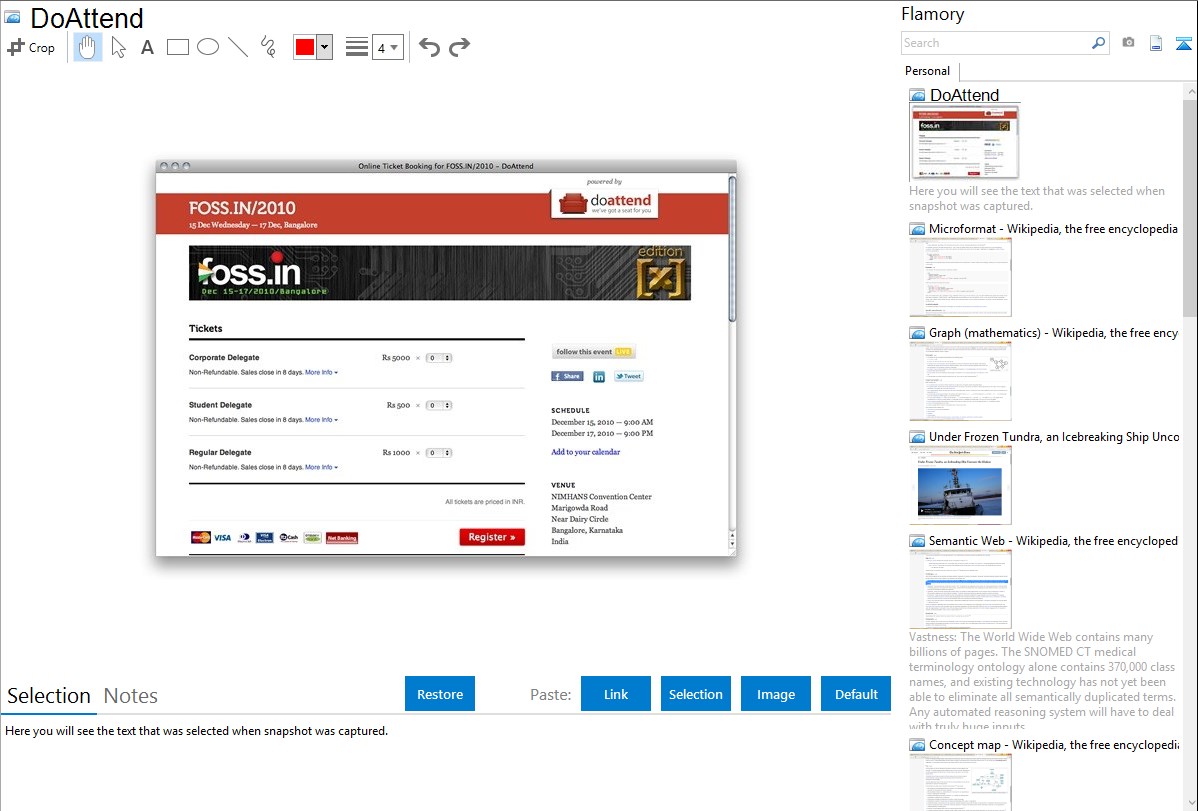The image size is (1198, 811).
Task: Open the Under Frozen Tundra snapshot thumbnail
Action: (960, 485)
